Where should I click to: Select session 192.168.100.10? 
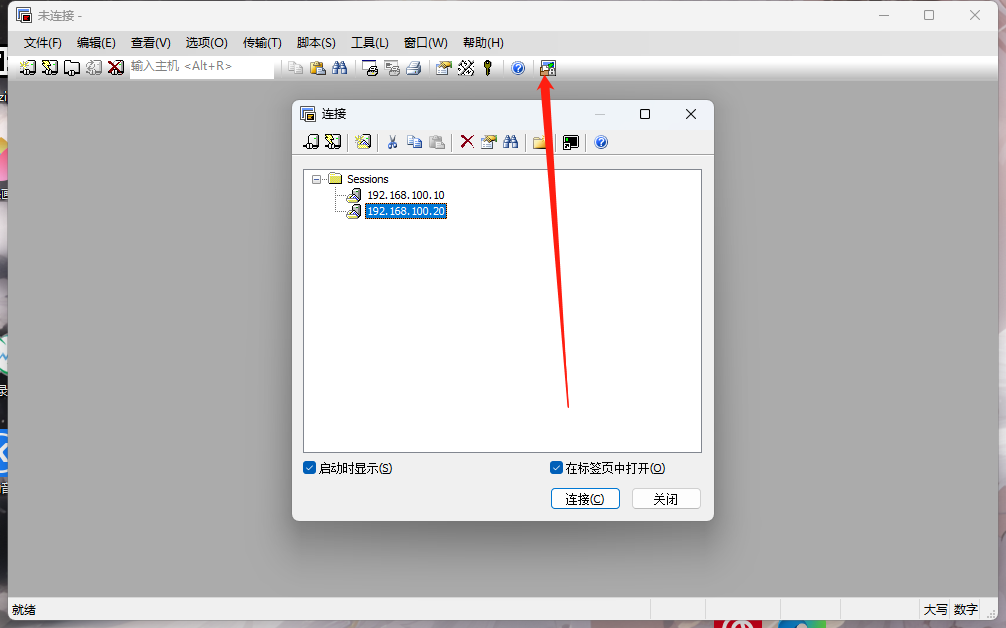coord(405,195)
